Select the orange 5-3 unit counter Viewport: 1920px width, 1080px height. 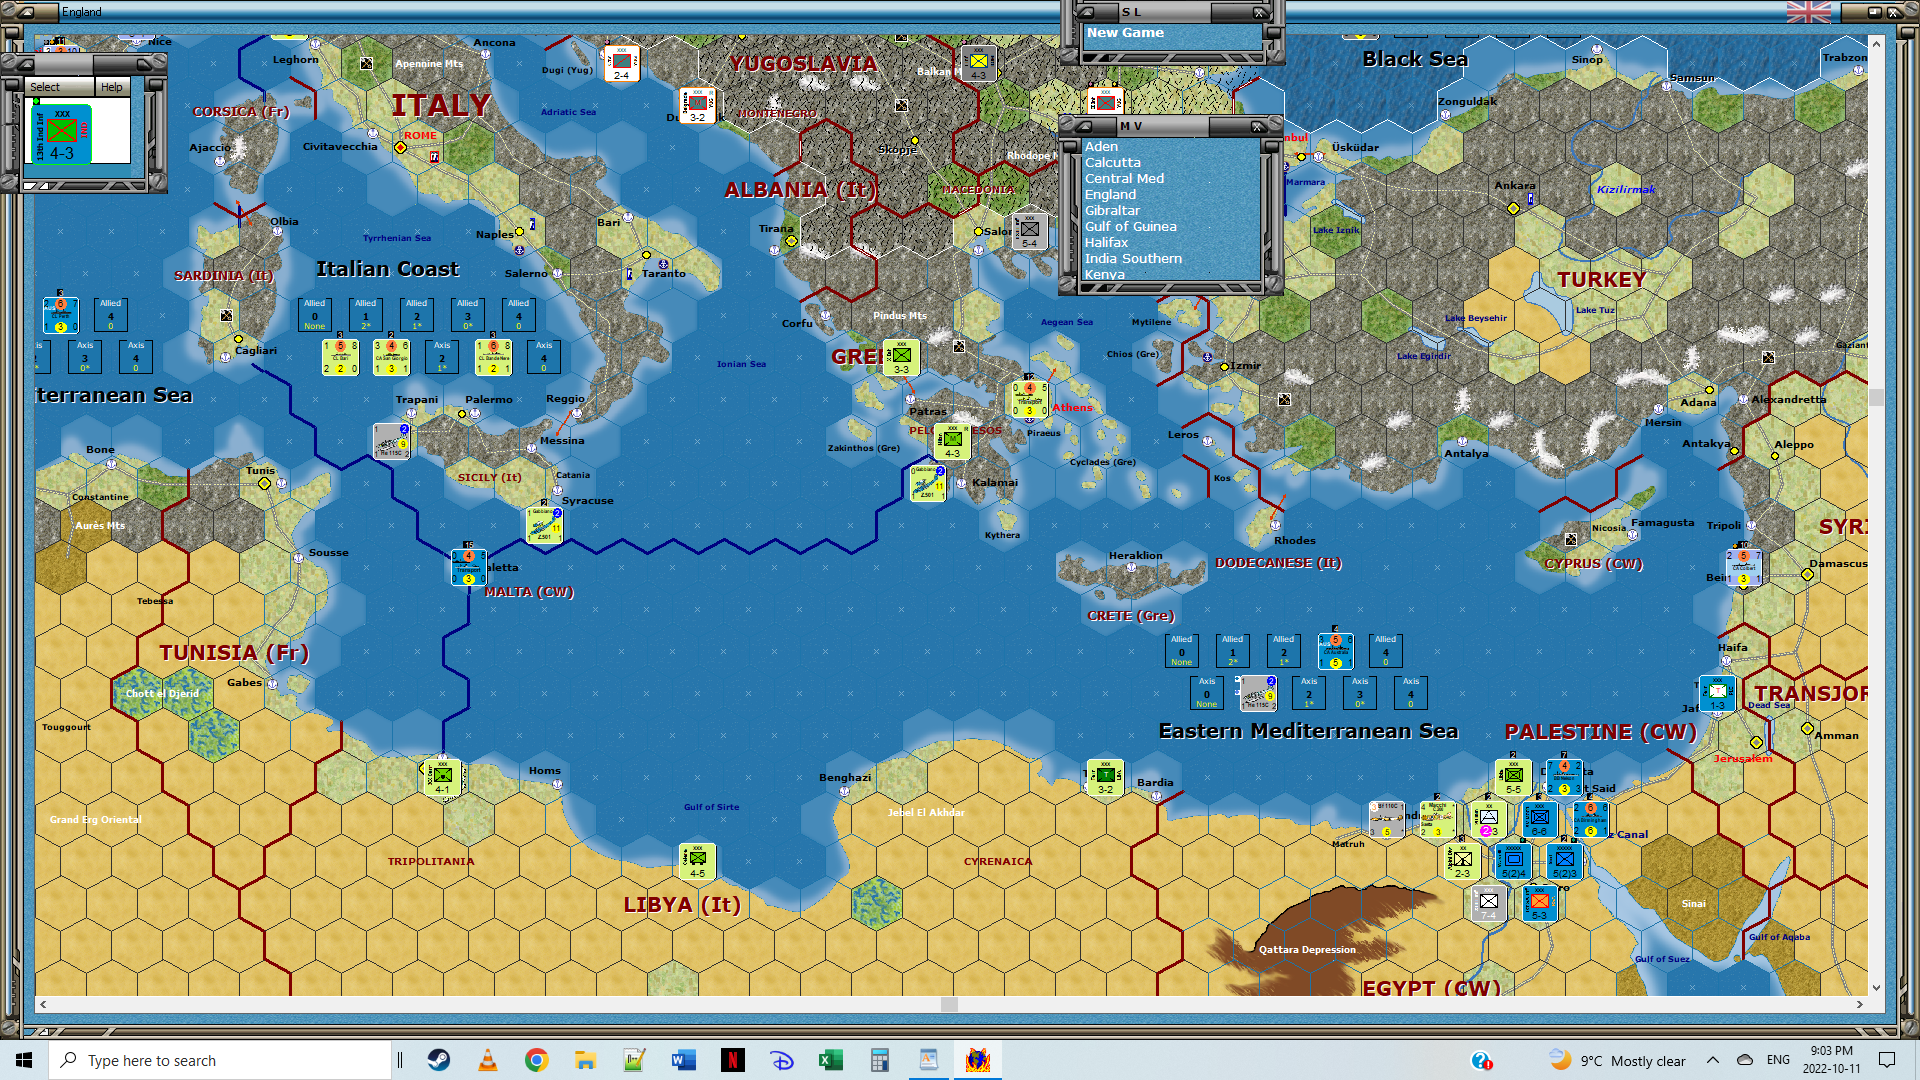click(x=1539, y=903)
